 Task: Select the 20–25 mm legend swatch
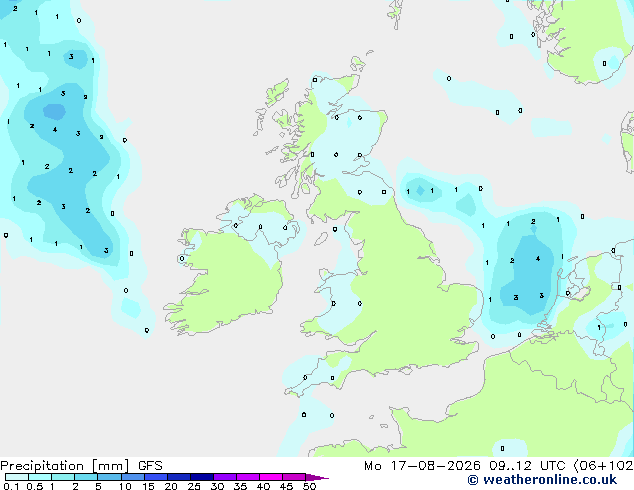pos(178,477)
